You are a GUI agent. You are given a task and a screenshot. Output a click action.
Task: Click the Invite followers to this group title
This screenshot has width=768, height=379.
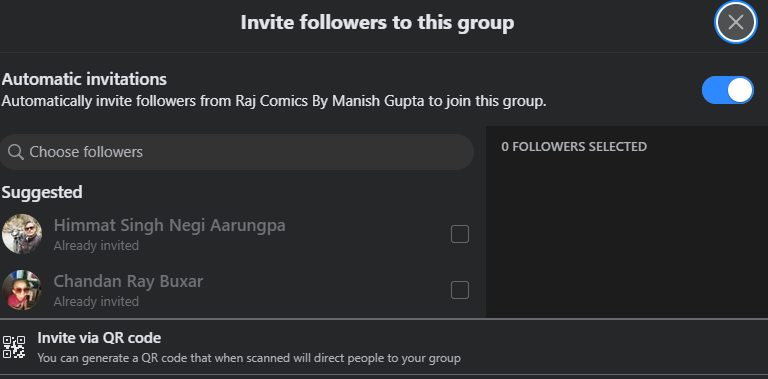click(x=377, y=23)
